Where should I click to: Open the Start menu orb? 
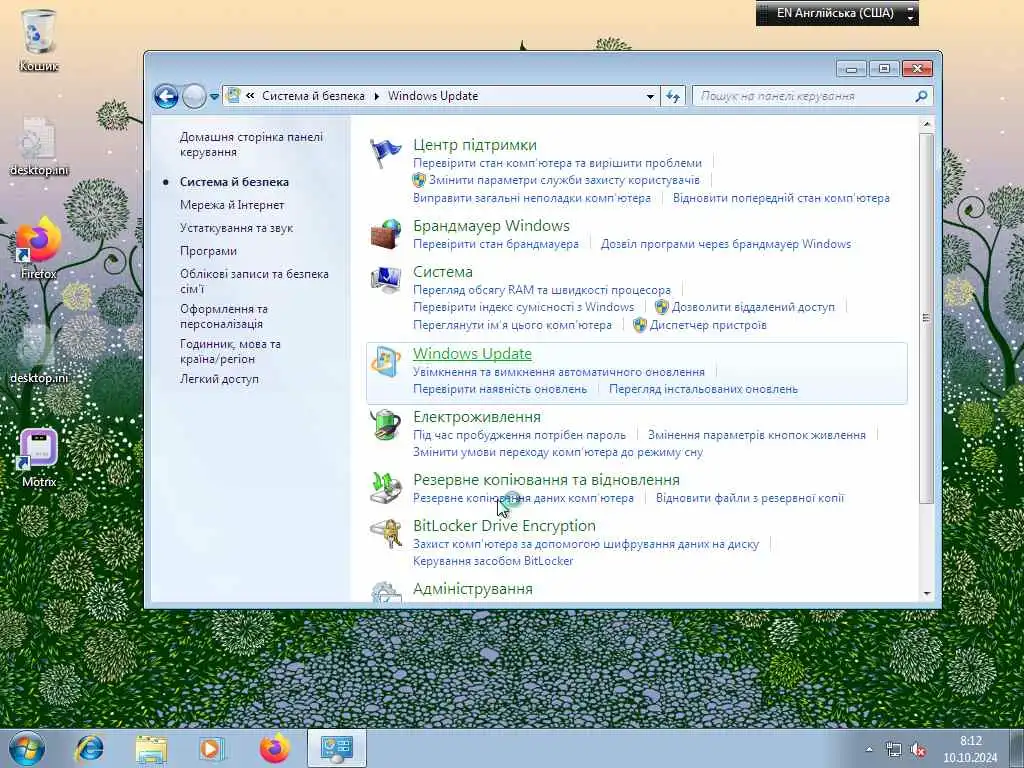[26, 748]
